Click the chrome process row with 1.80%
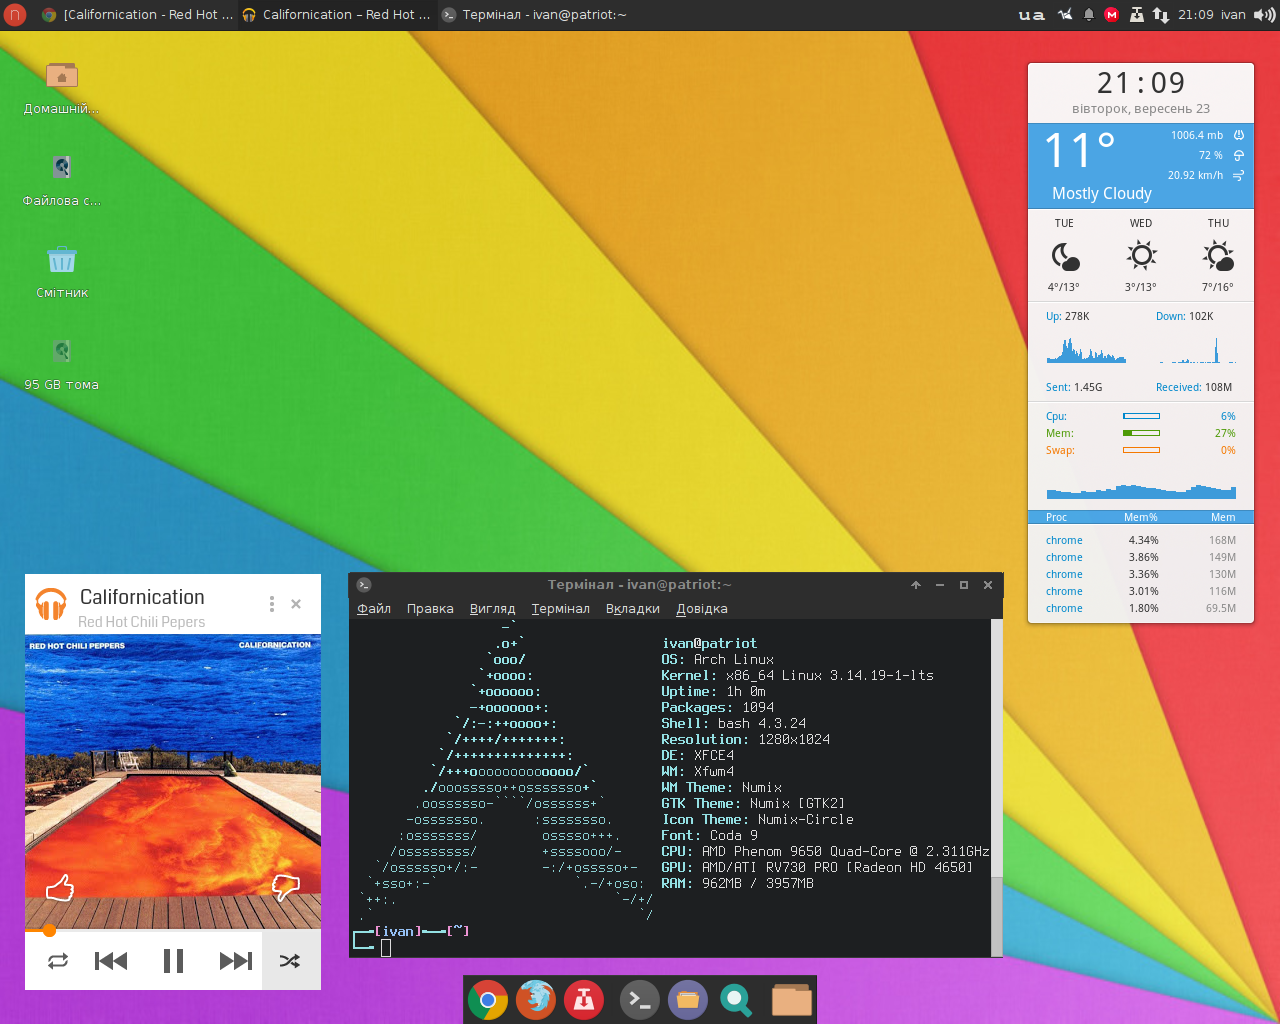 [1141, 608]
